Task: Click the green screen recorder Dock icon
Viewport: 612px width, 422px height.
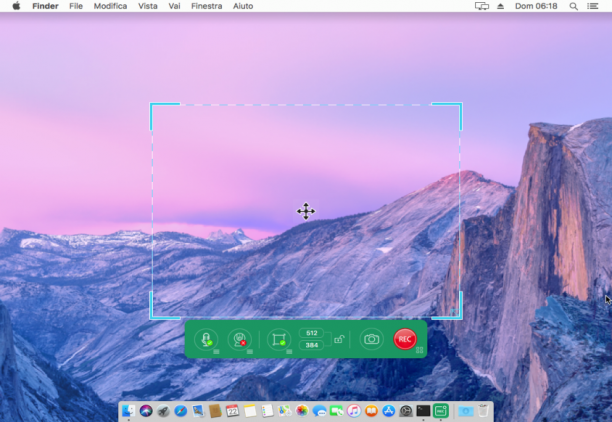Action: point(441,411)
